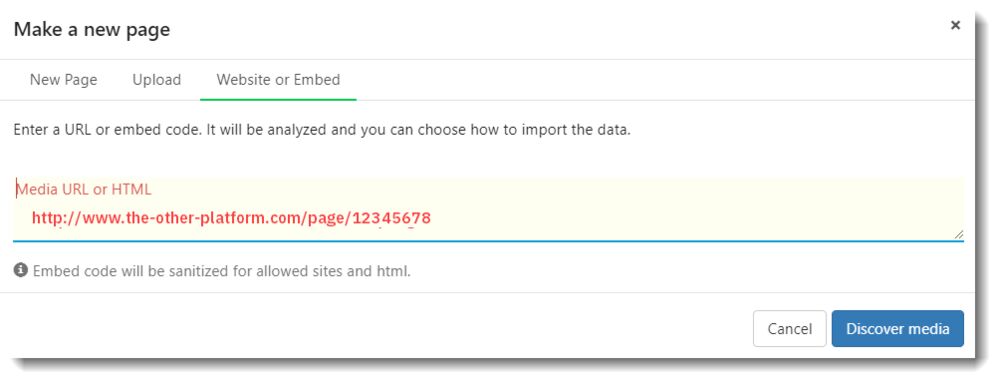This screenshot has width=1000, height=383.
Task: Click the Cancel button
Action: pyautogui.click(x=790, y=329)
